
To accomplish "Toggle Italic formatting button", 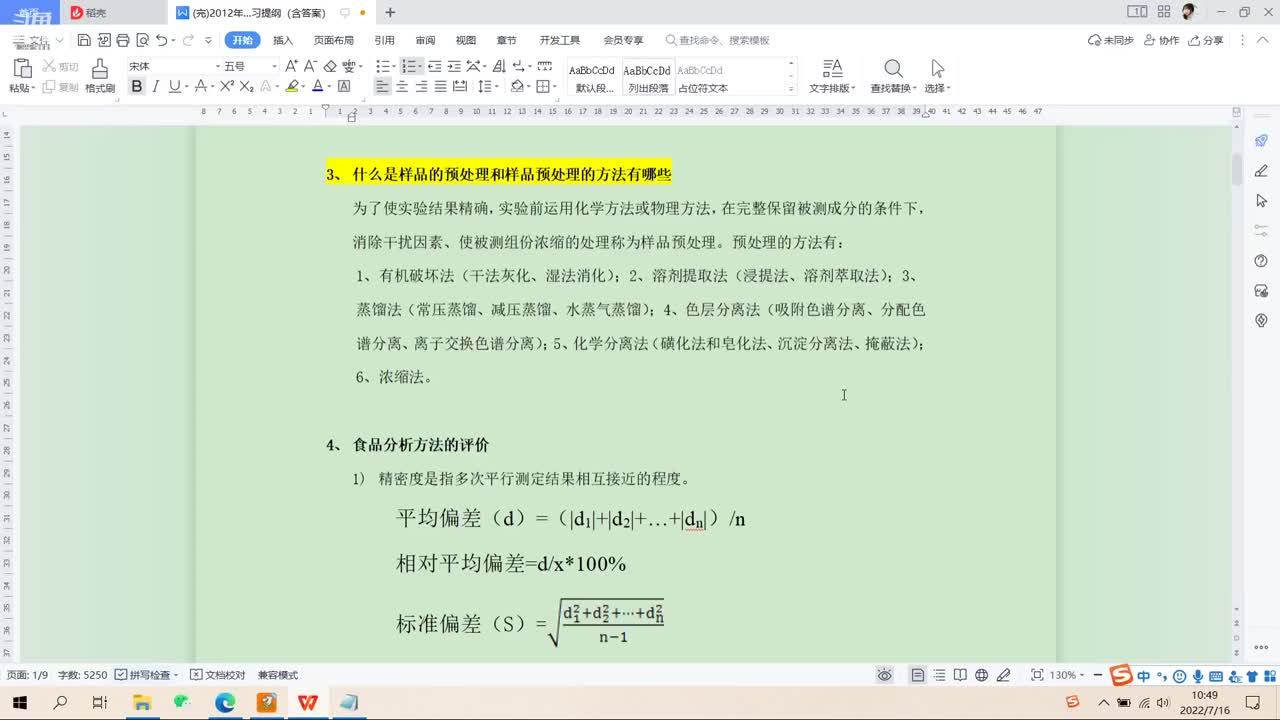I will [x=155, y=87].
